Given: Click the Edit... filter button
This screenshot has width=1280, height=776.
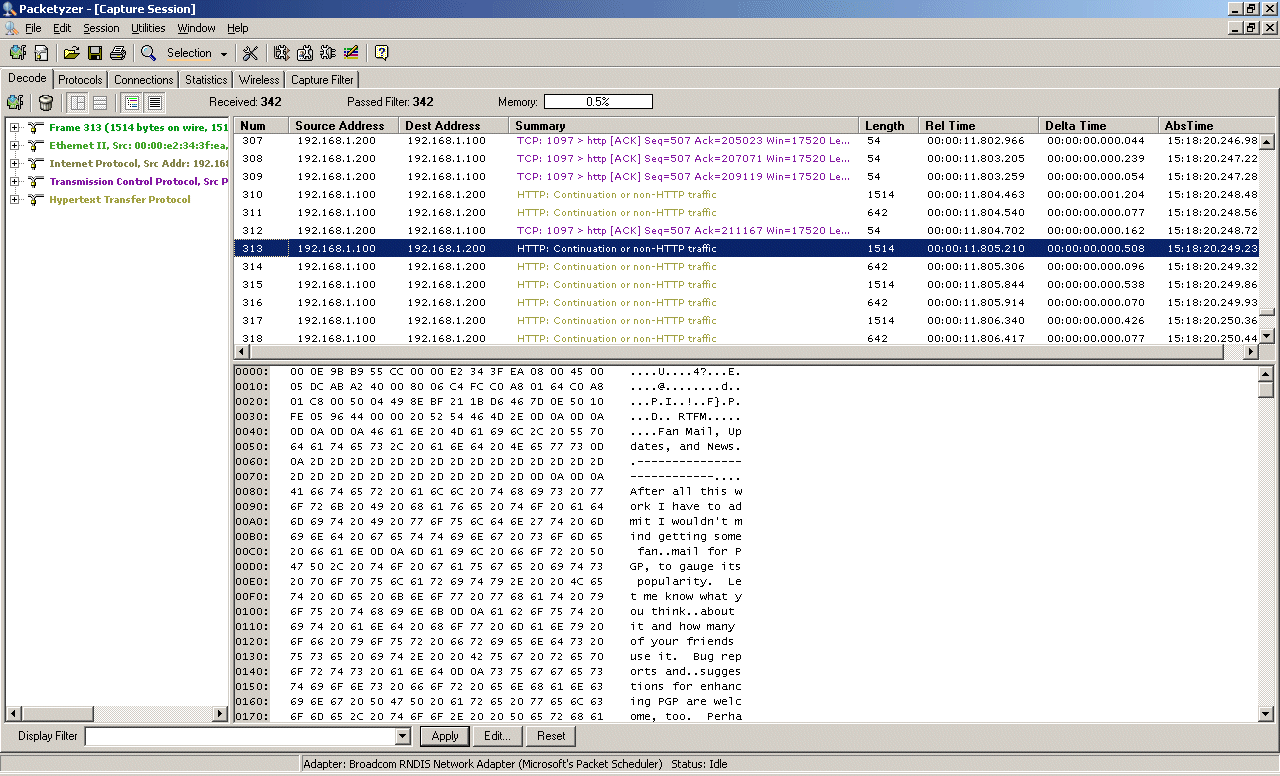Looking at the screenshot, I should click(x=497, y=736).
